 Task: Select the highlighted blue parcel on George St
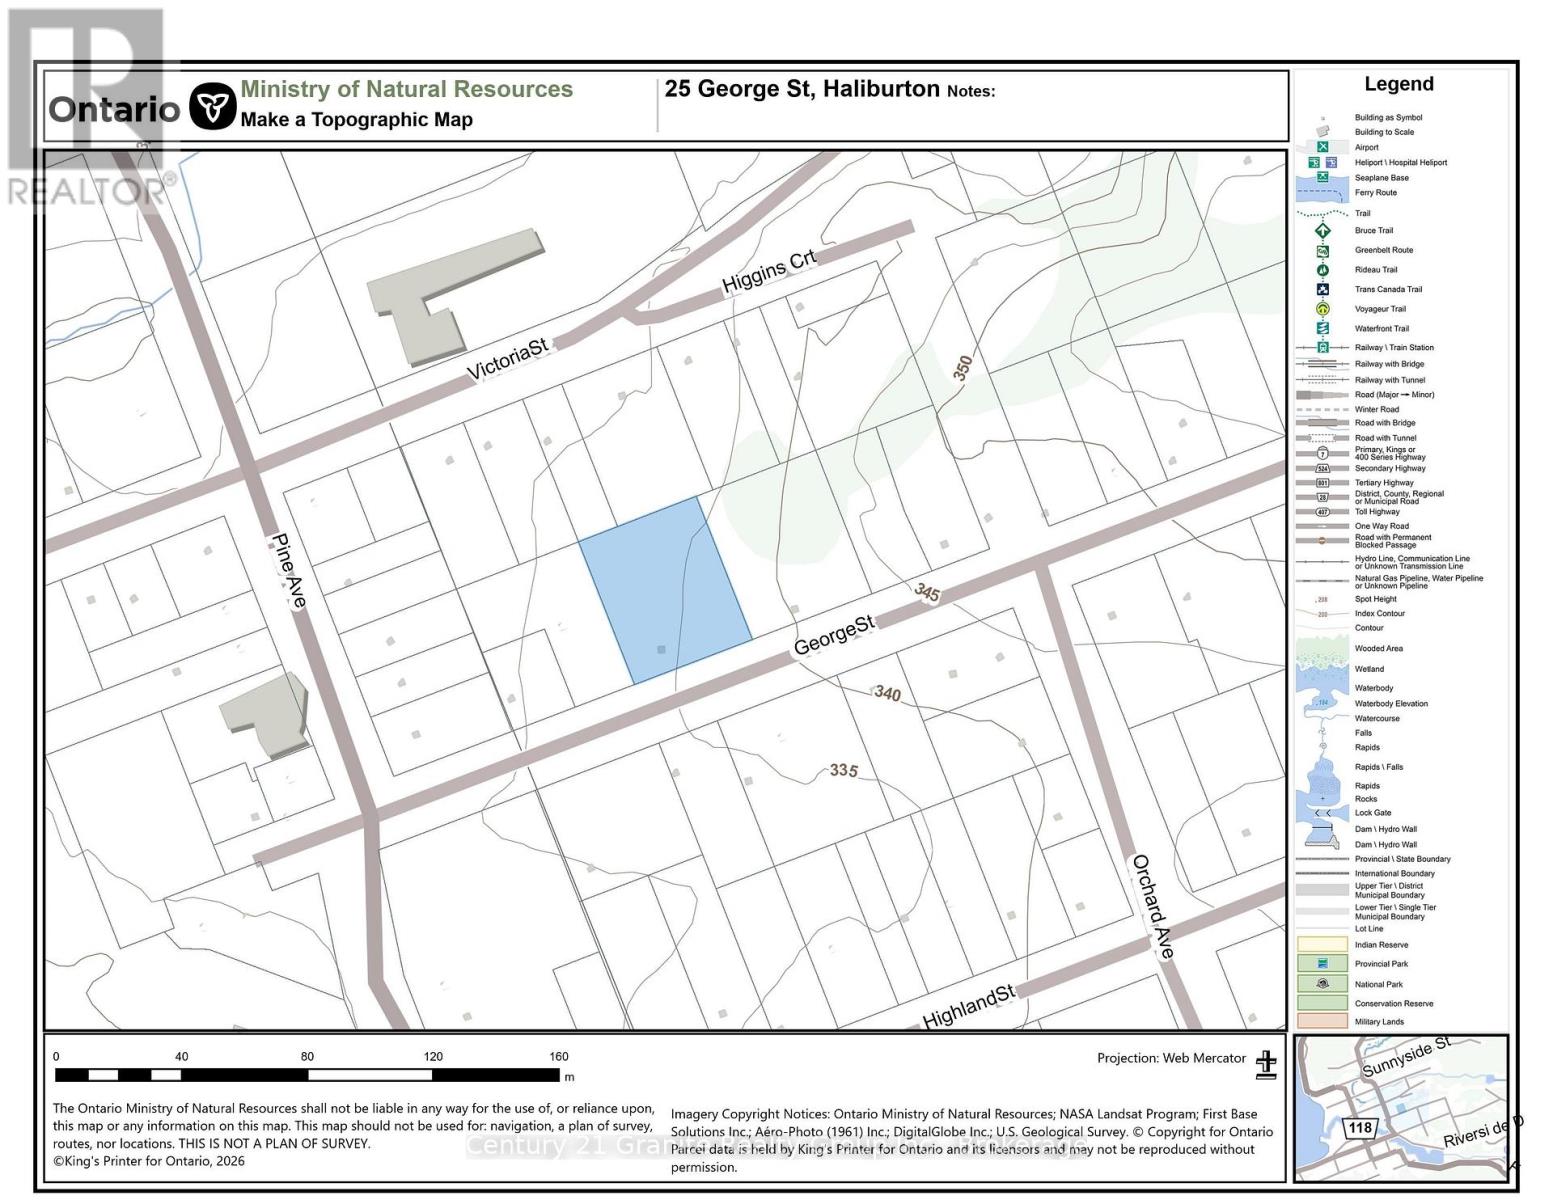pyautogui.click(x=664, y=588)
